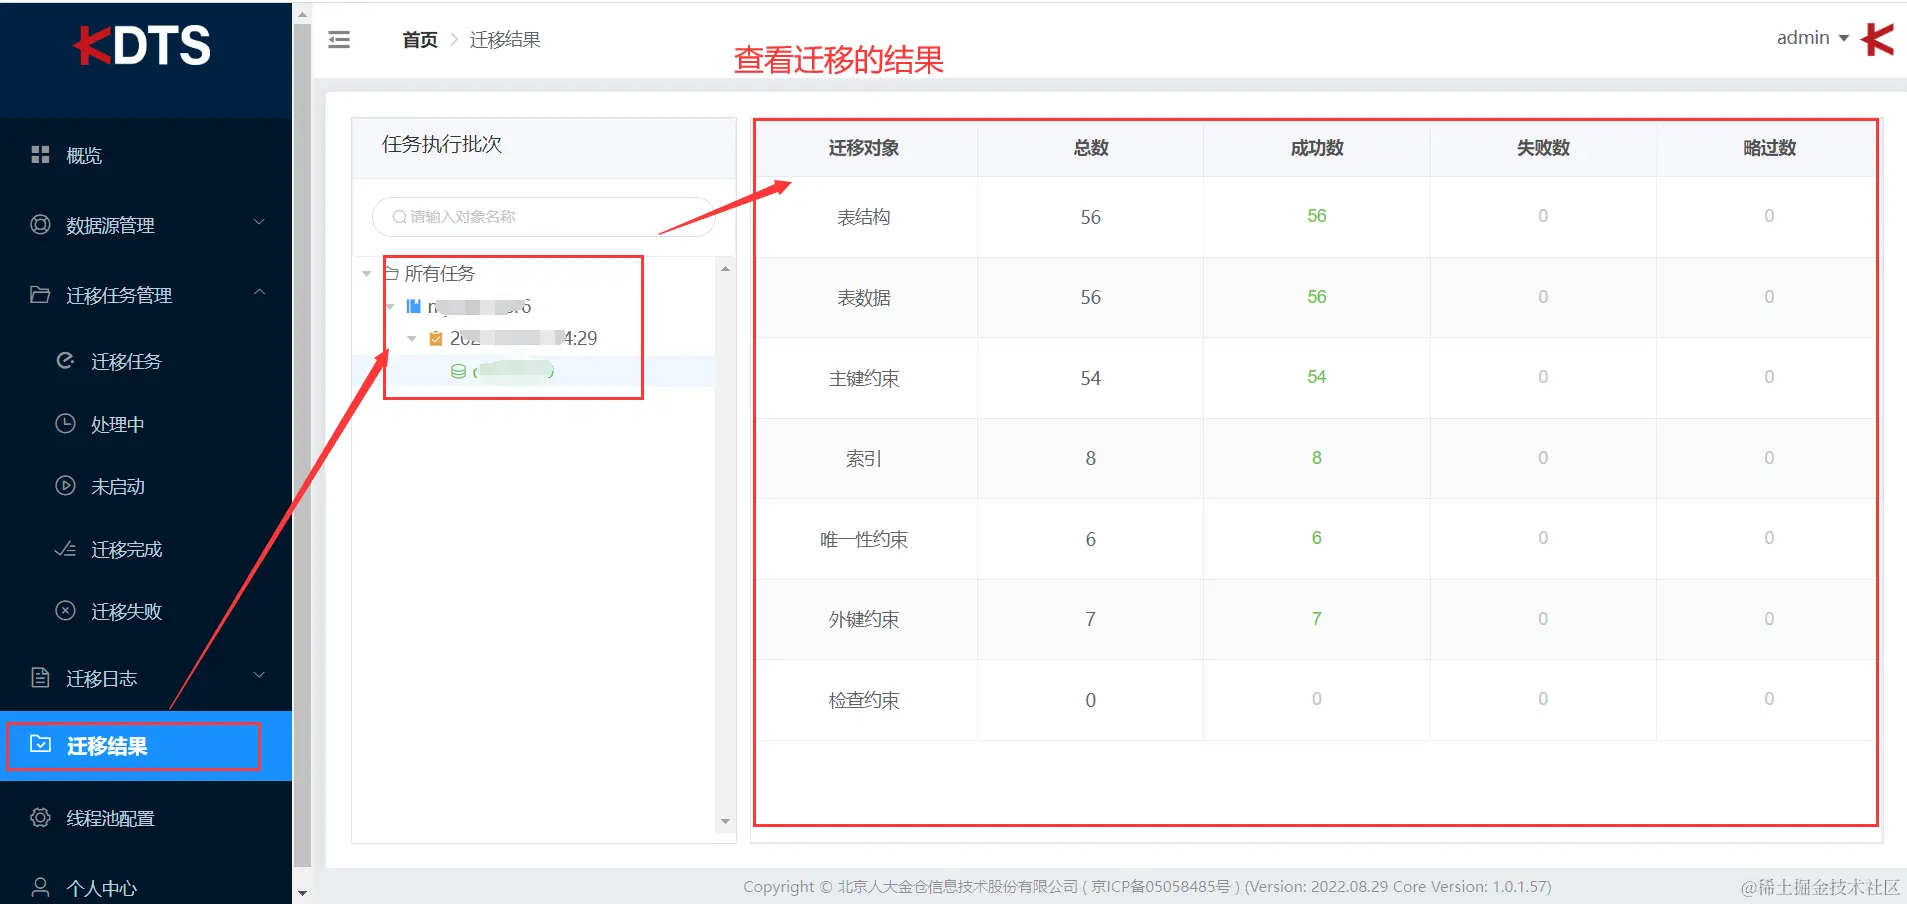The width and height of the screenshot is (1907, 904).
Task: Click the tree panel scrollbar up arrow
Action: tap(725, 268)
